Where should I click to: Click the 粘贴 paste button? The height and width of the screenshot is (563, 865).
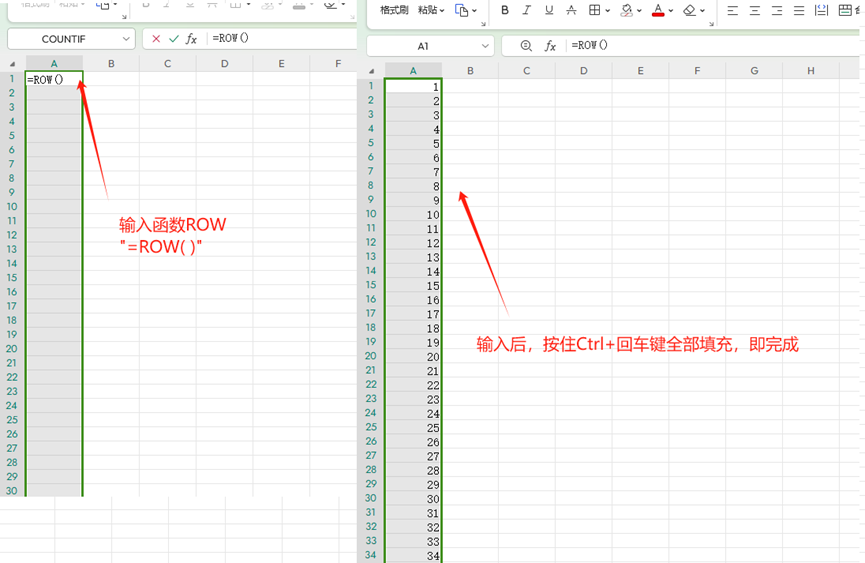click(428, 10)
